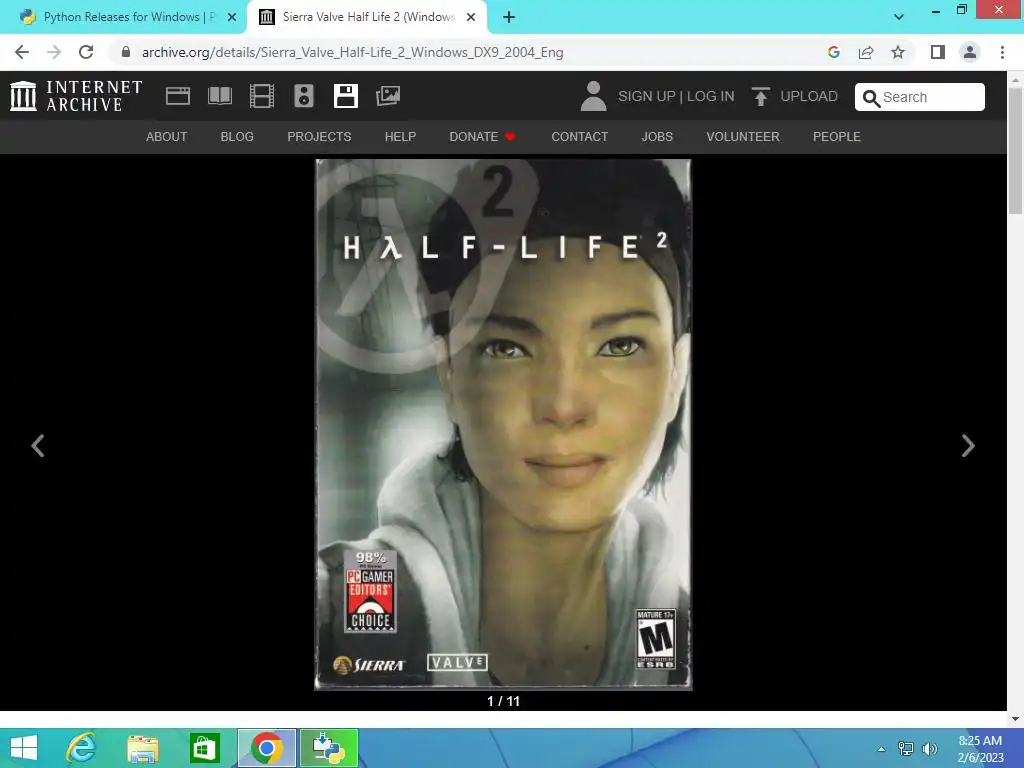The height and width of the screenshot is (768, 1024).
Task: Open the BLOG menu link
Action: (x=237, y=136)
